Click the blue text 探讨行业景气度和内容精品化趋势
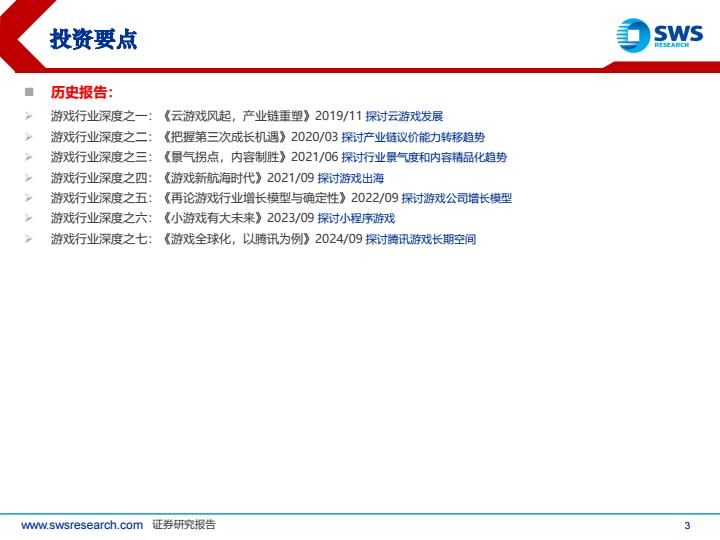Image resolution: width=720 pixels, height=540 pixels. click(424, 157)
